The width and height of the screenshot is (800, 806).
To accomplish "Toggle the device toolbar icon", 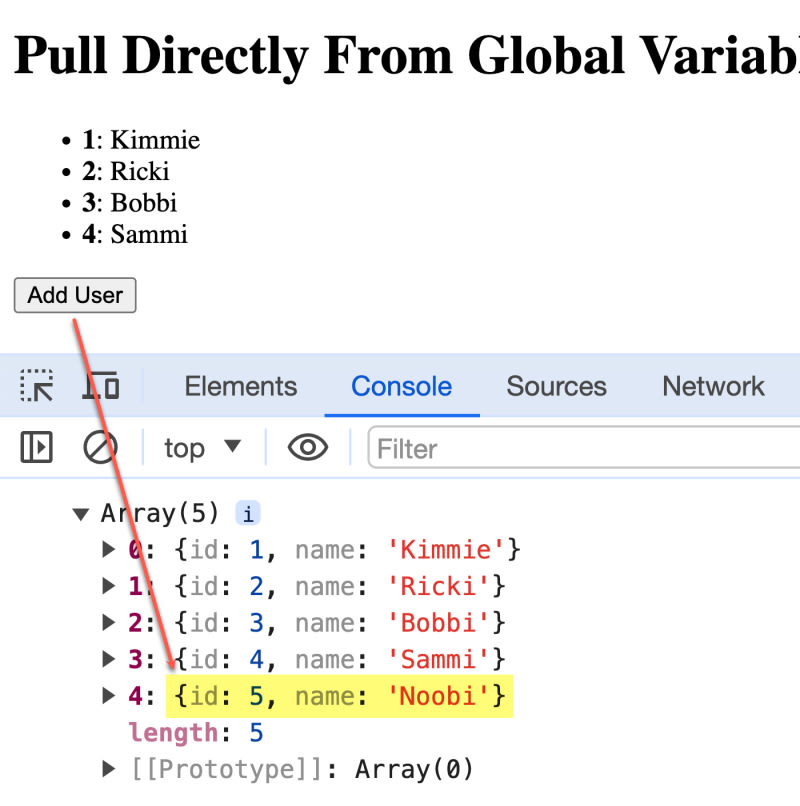I will (x=101, y=386).
